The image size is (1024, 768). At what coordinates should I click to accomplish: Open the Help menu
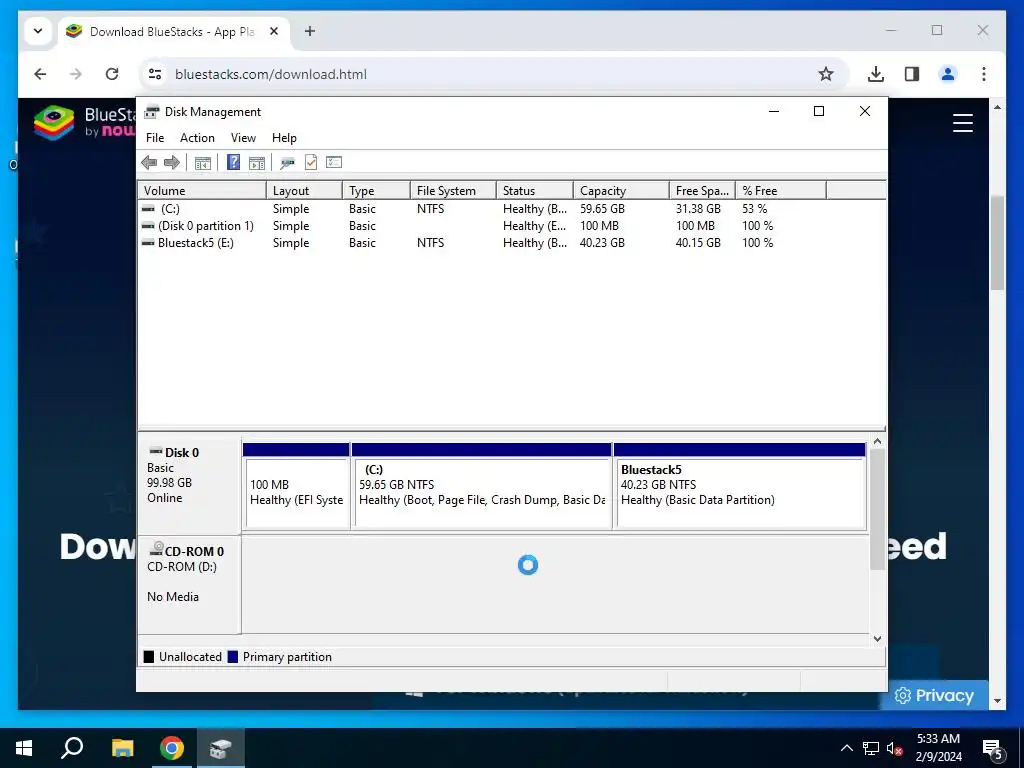pyautogui.click(x=284, y=138)
